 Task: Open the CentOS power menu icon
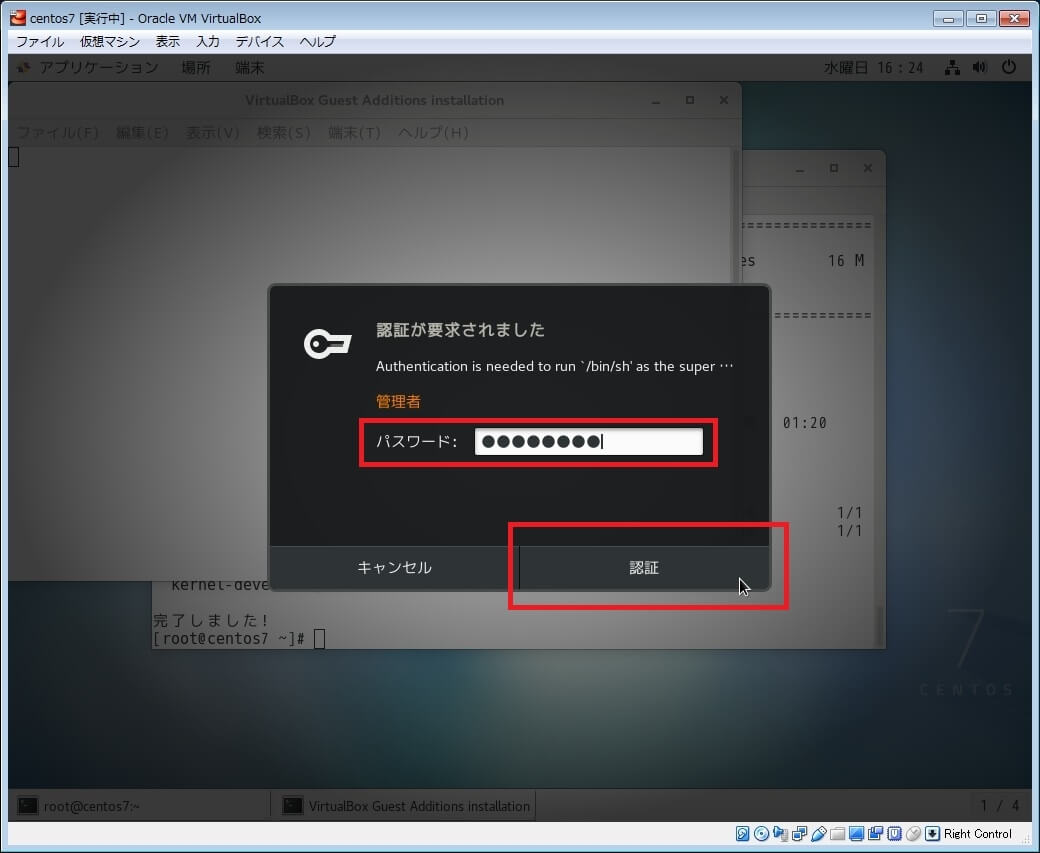[1008, 67]
